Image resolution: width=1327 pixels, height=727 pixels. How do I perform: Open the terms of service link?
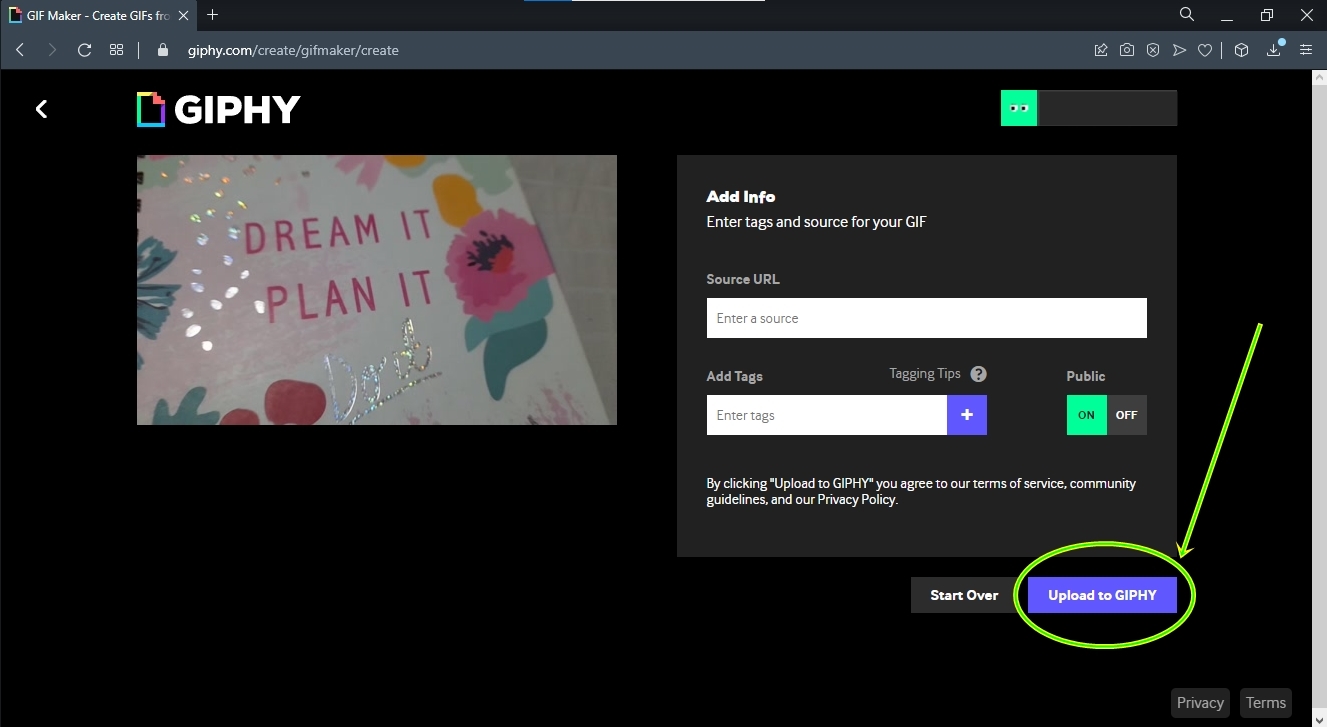1018,483
